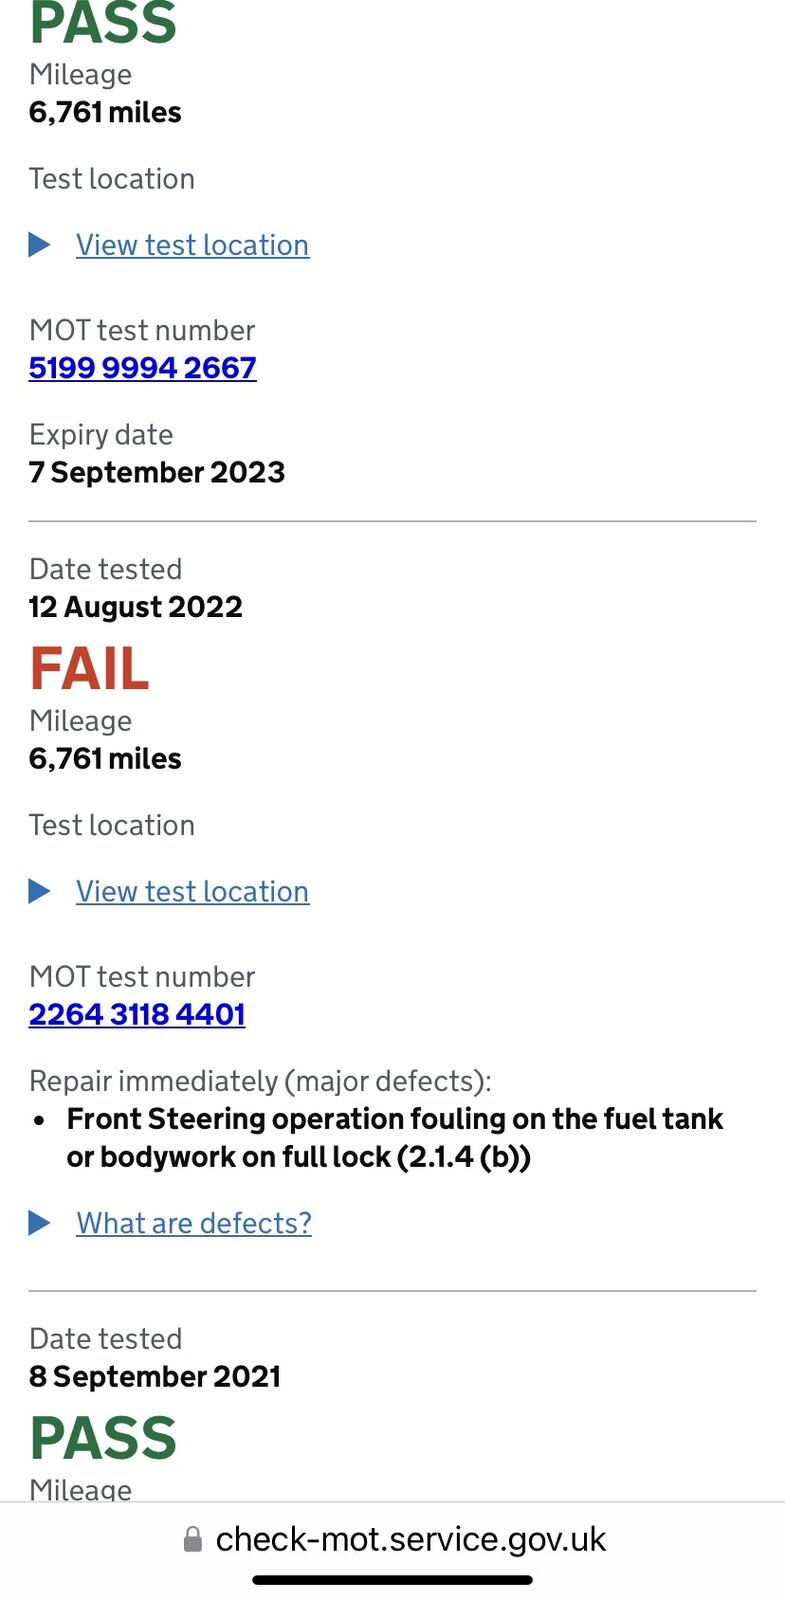This screenshot has height=1600, width=785.
Task: Click the triangle beside the failed test's View test location
Action: [40, 891]
